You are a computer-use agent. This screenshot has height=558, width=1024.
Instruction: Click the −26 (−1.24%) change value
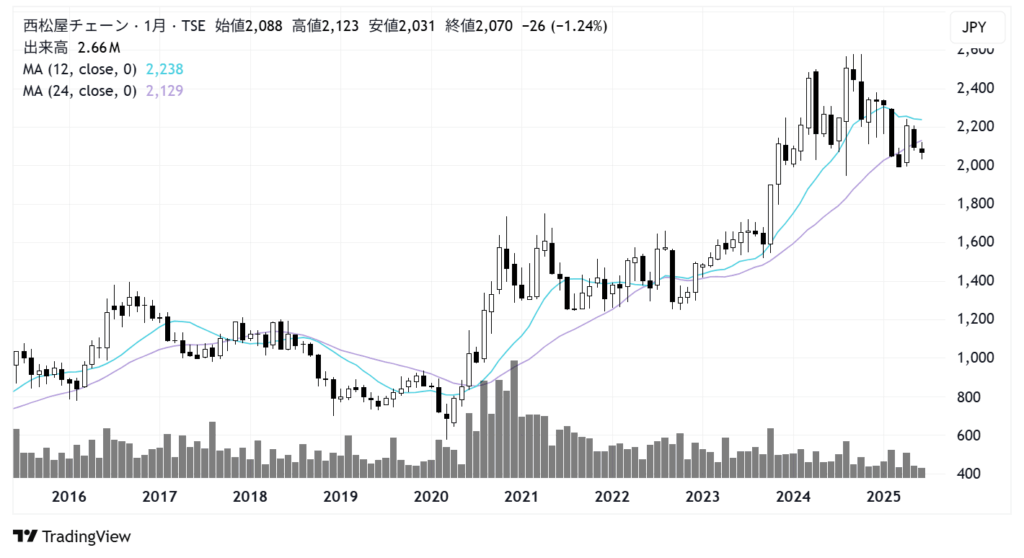click(565, 26)
